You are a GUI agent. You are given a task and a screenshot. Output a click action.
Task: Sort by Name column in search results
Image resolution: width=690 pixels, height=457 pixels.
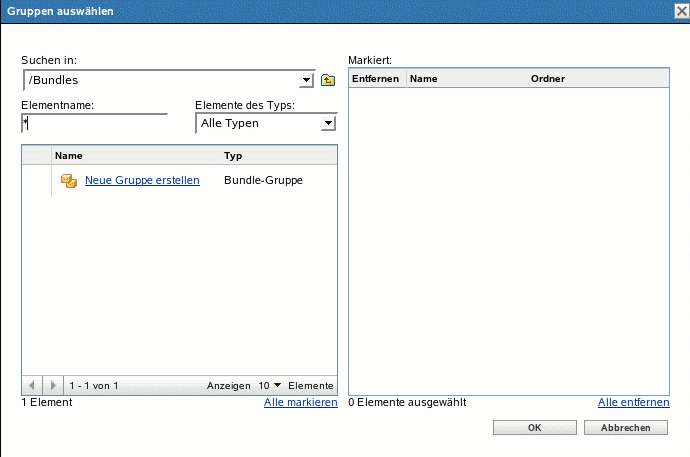pos(69,156)
